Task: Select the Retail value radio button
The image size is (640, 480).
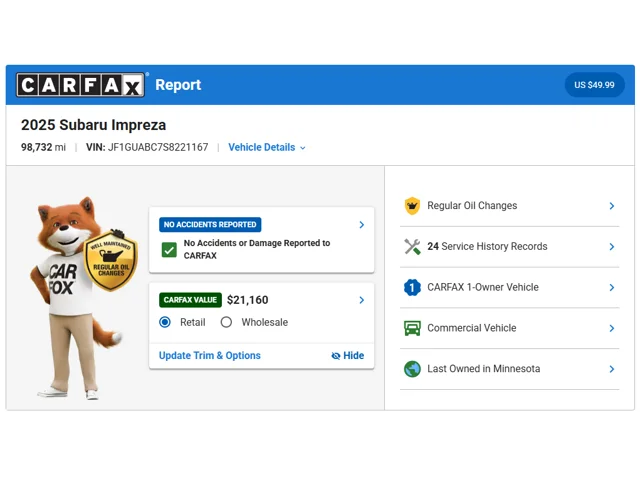Action: tap(165, 322)
